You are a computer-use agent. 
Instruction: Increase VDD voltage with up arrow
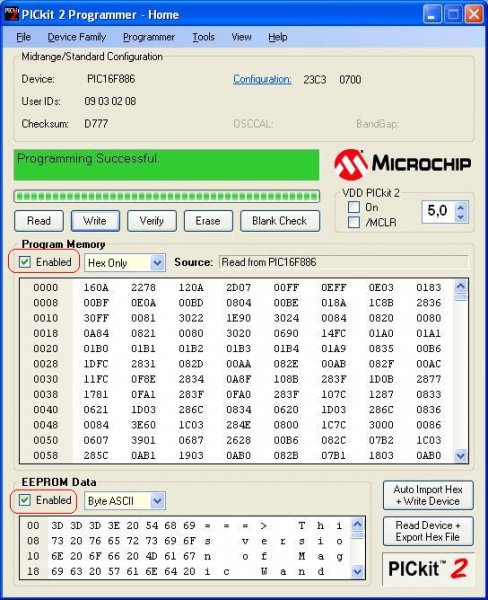tap(460, 207)
